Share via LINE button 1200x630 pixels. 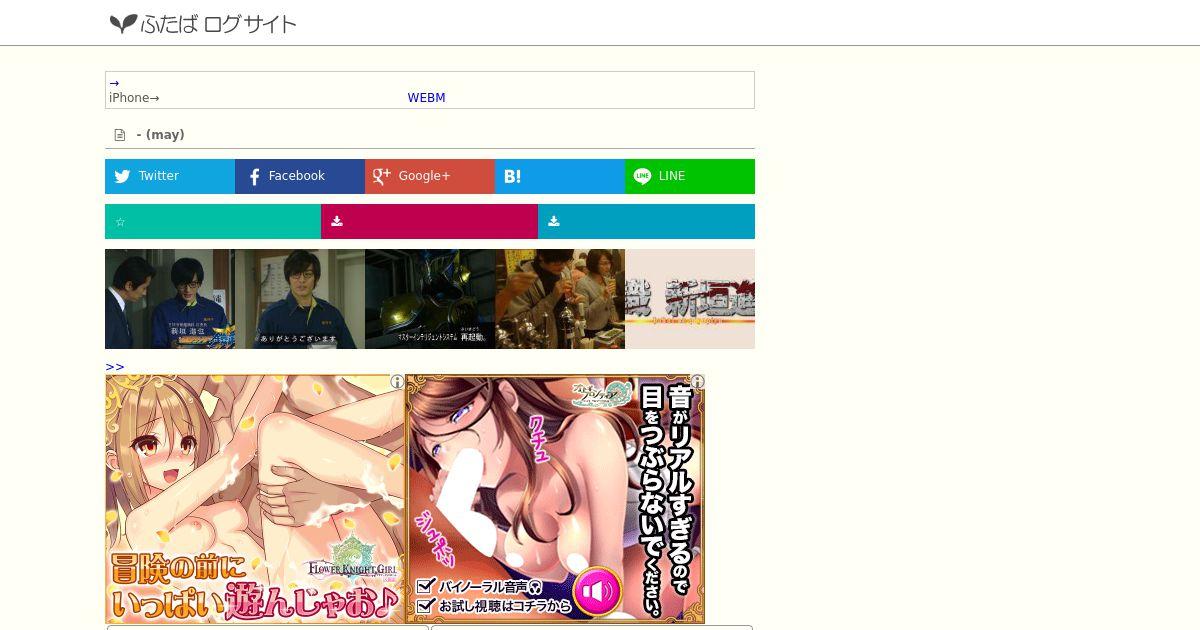(690, 176)
